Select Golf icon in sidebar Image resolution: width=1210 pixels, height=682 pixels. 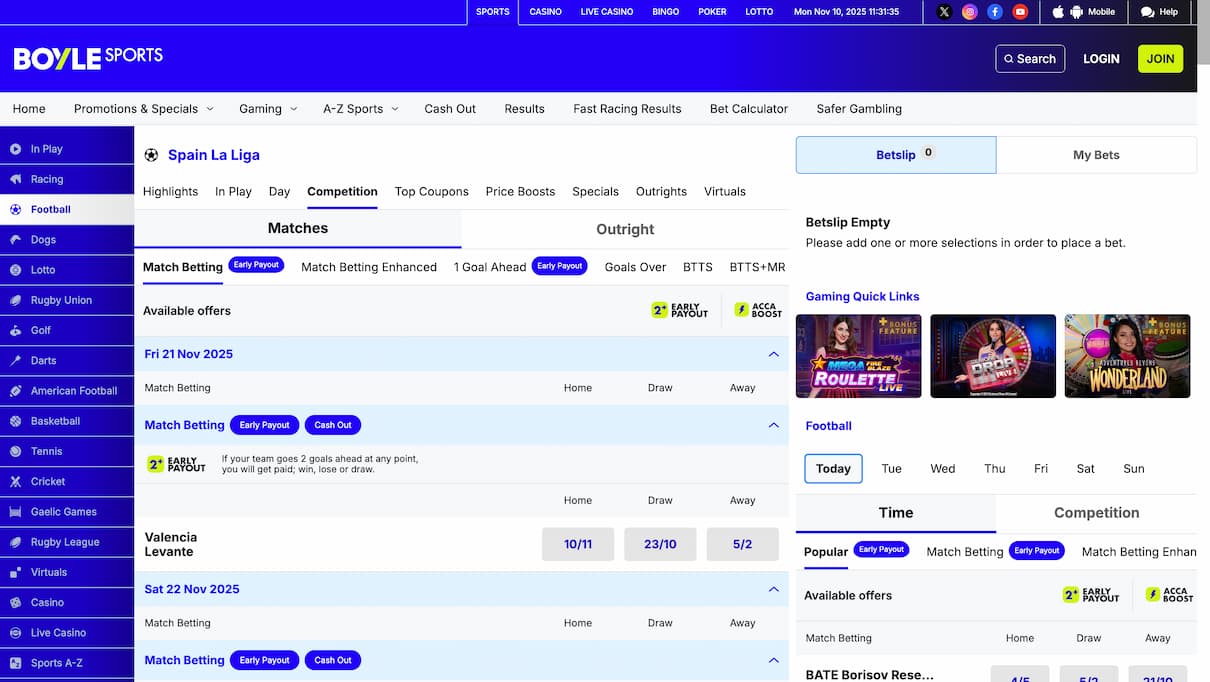[15, 330]
